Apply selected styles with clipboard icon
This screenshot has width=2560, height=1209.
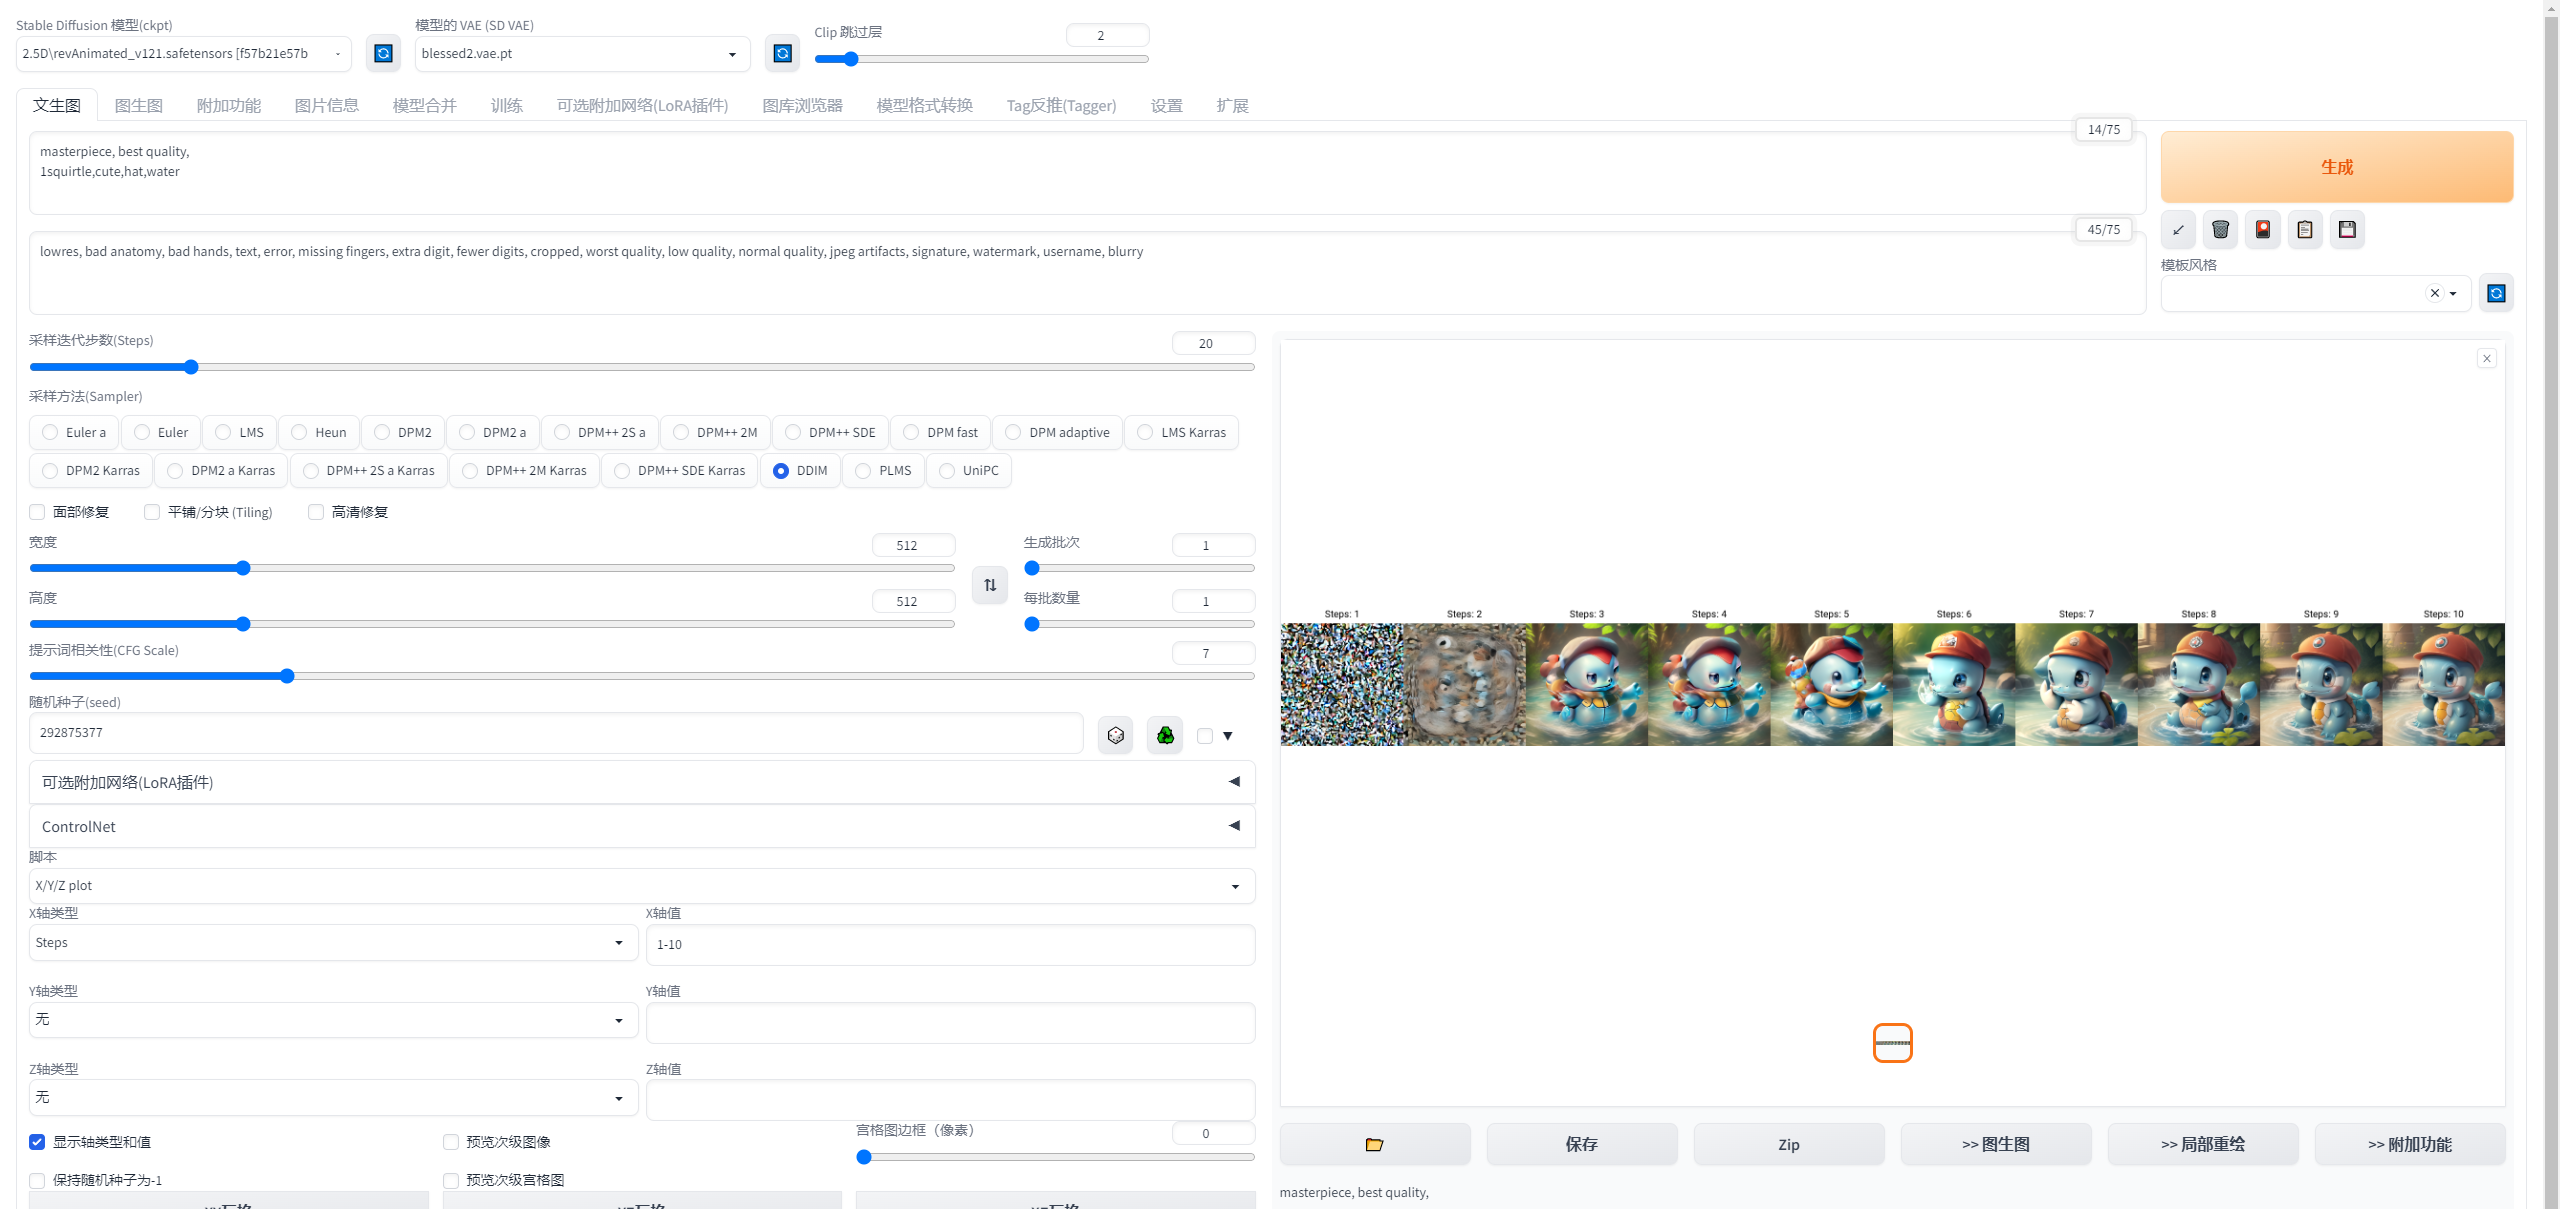2305,230
